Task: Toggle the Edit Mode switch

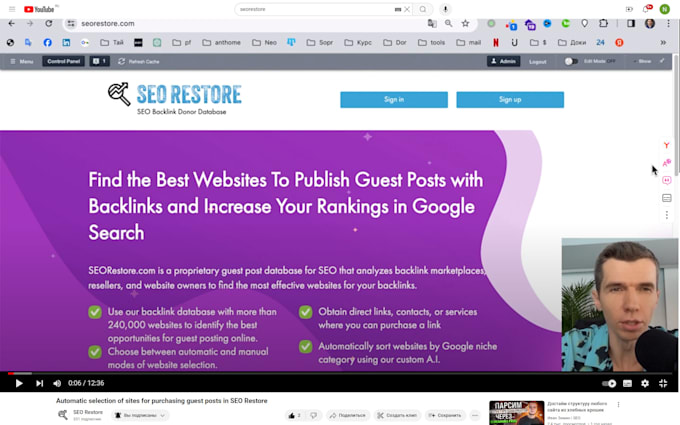Action: click(571, 62)
